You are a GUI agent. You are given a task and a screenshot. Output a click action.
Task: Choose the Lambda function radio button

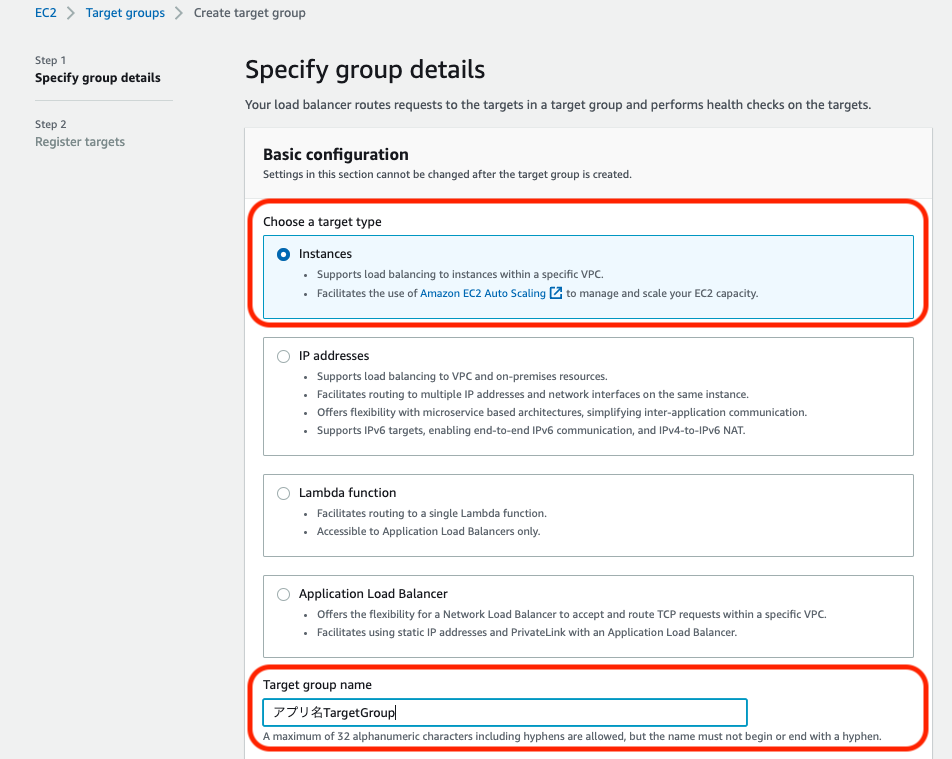click(x=284, y=493)
